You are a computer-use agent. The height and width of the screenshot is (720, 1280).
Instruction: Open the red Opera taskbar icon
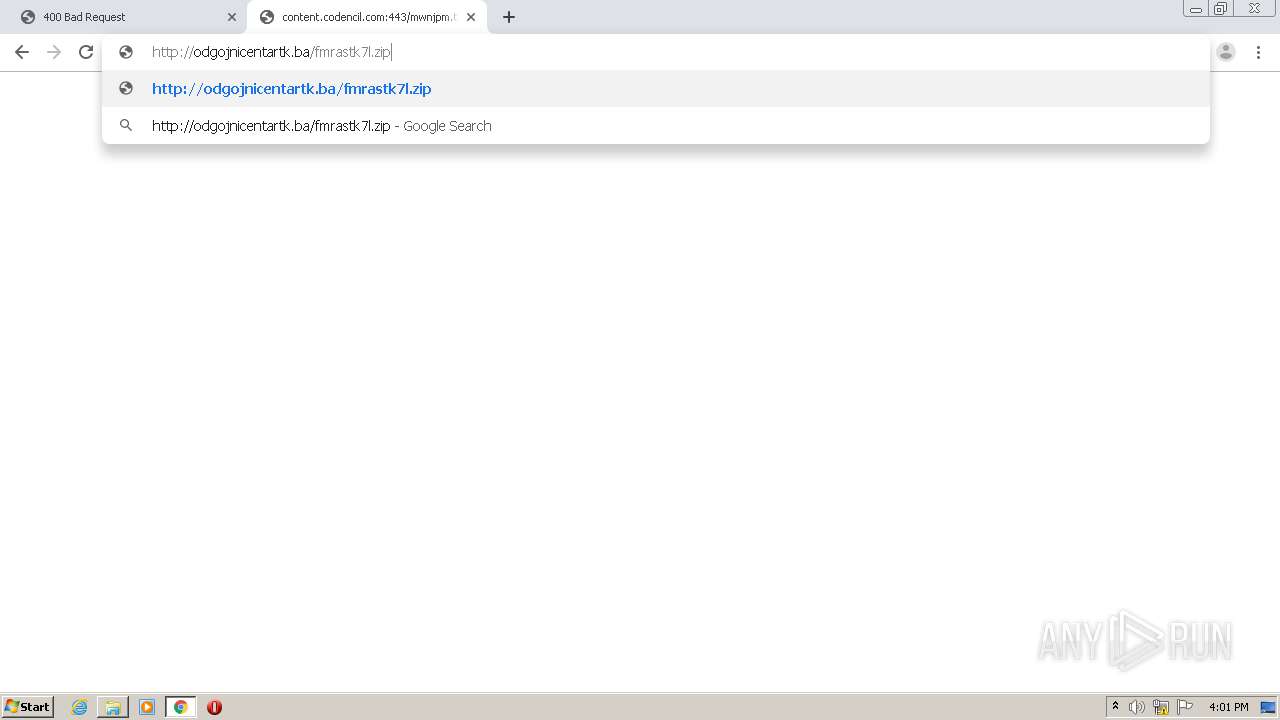tap(214, 707)
